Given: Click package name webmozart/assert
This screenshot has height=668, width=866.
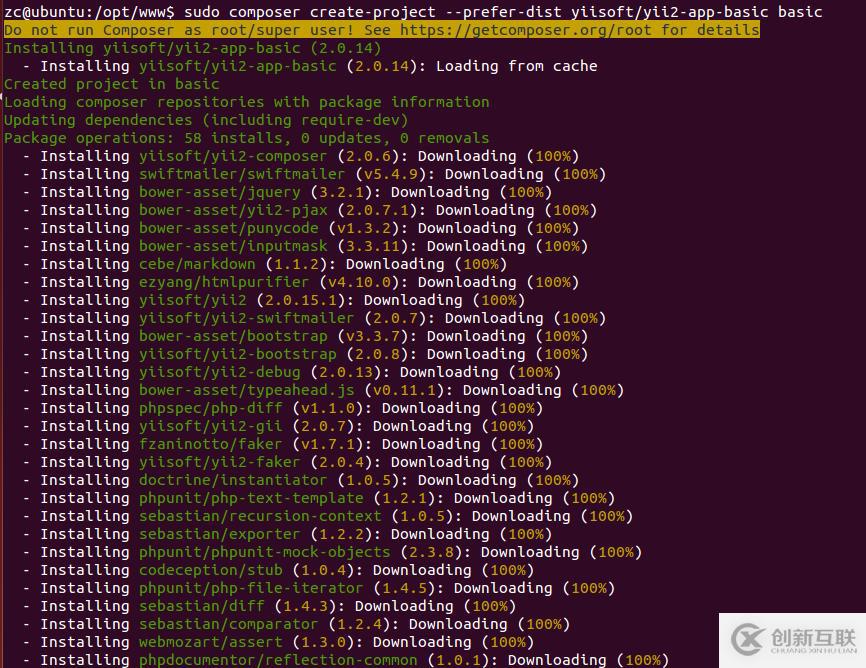Looking at the screenshot, I should (x=210, y=642).
